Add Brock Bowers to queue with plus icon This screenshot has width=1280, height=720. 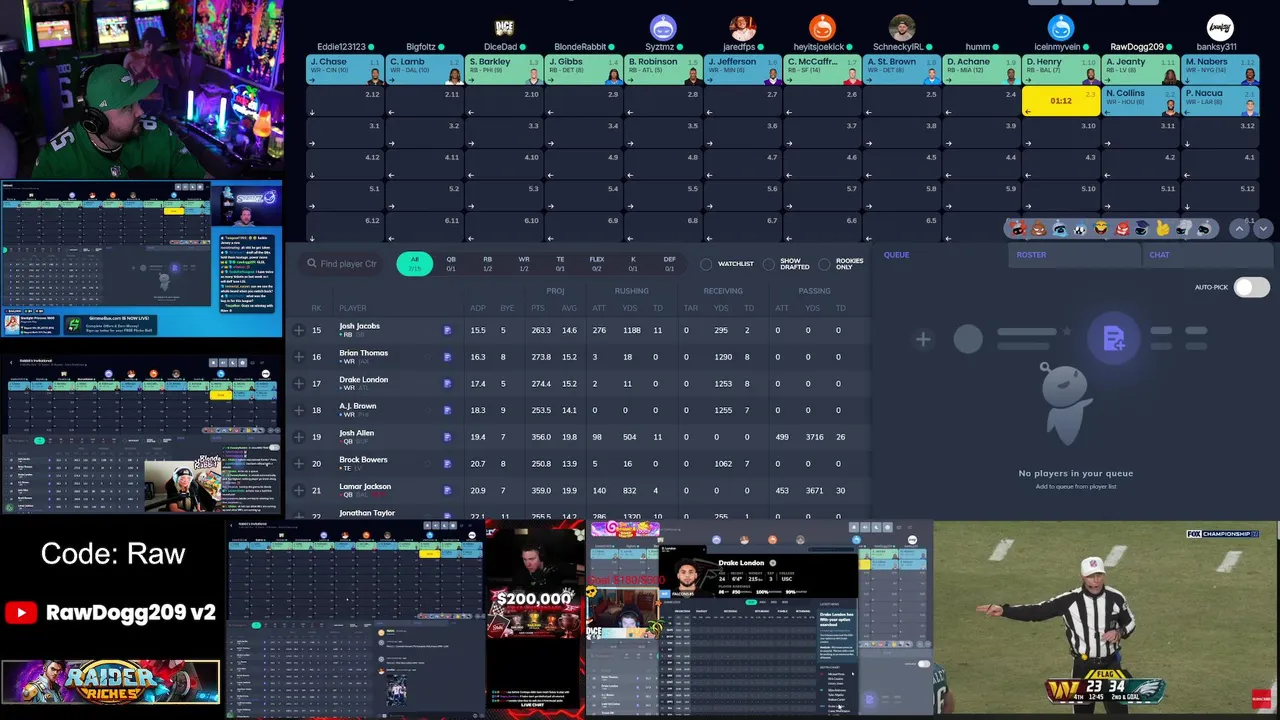tap(298, 464)
